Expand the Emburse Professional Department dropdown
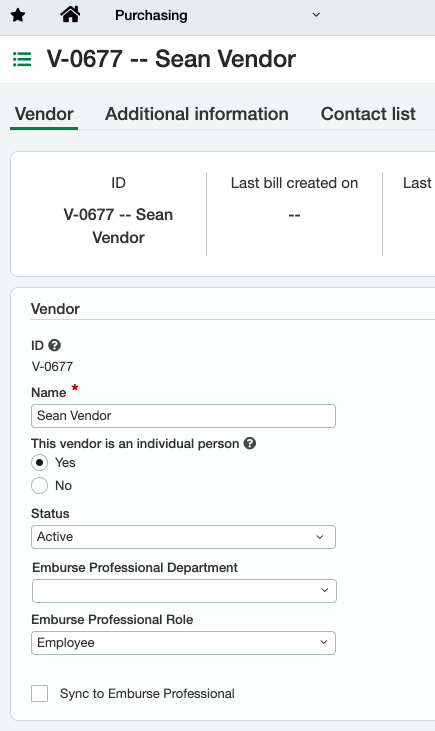 (184, 591)
